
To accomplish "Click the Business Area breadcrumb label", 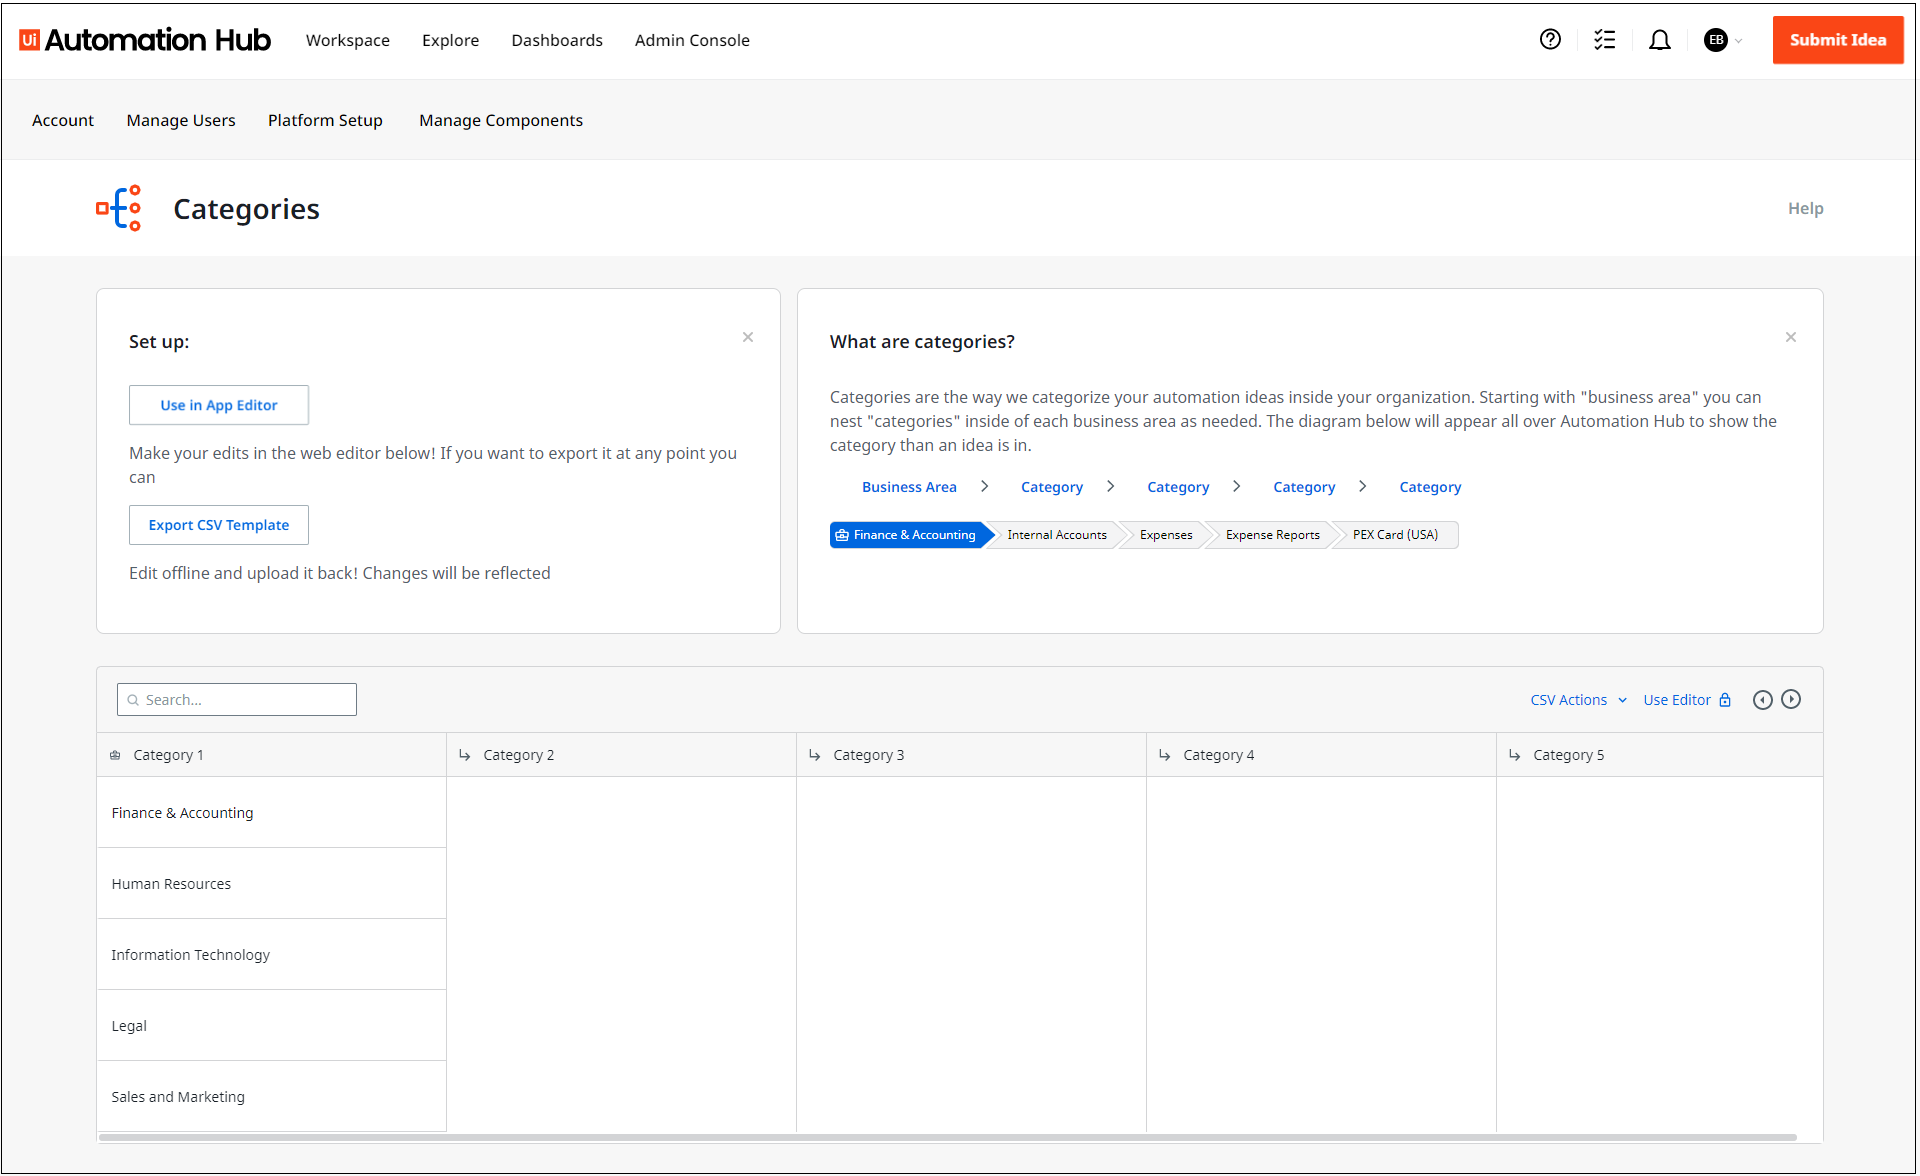I will (x=909, y=487).
